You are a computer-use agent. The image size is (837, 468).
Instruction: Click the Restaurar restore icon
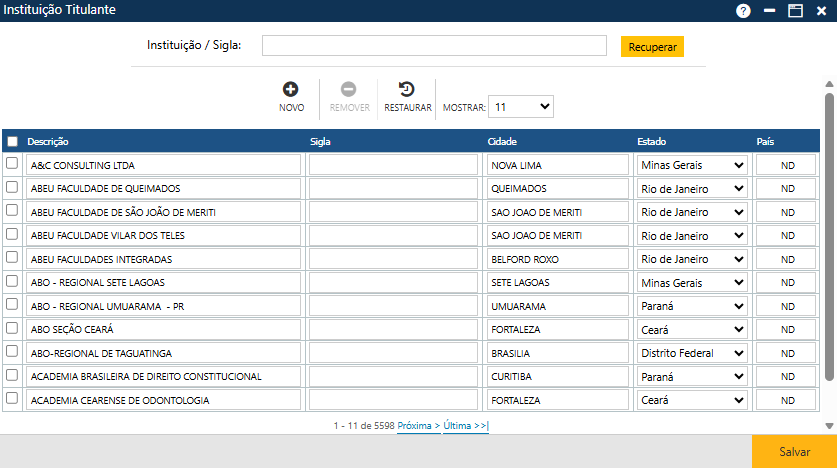[407, 90]
